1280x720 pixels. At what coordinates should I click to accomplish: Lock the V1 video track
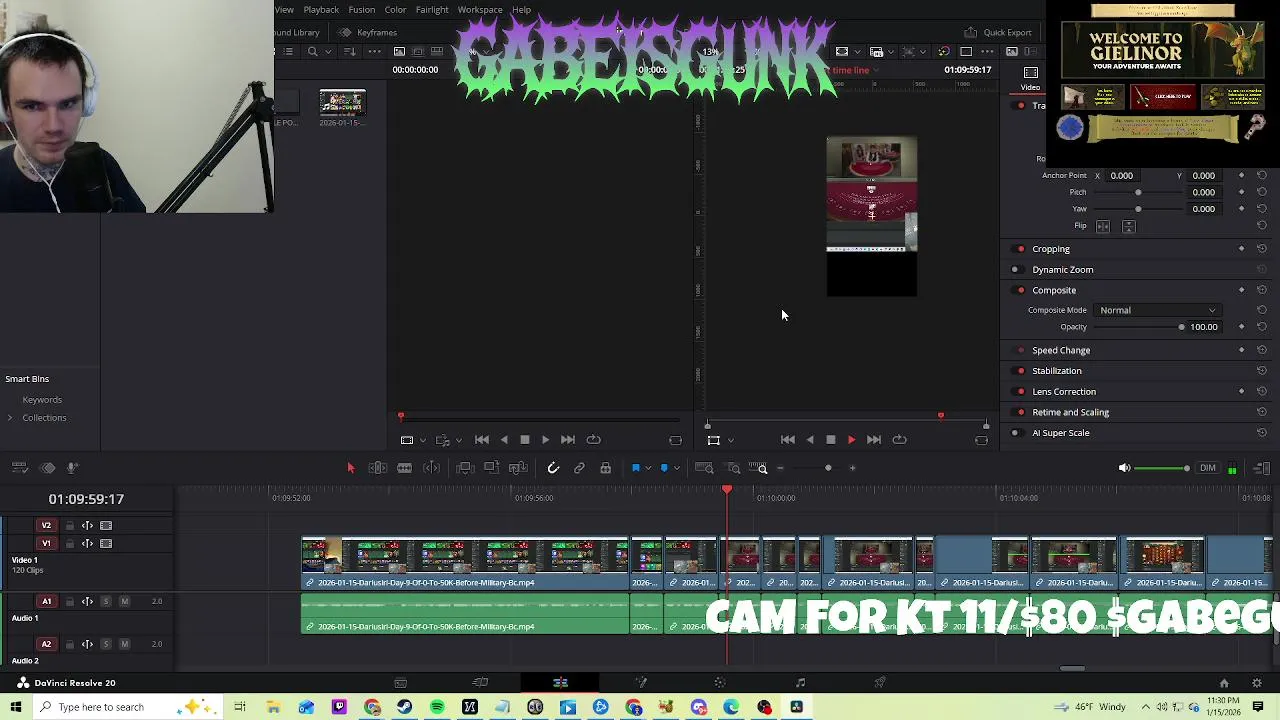(x=70, y=544)
